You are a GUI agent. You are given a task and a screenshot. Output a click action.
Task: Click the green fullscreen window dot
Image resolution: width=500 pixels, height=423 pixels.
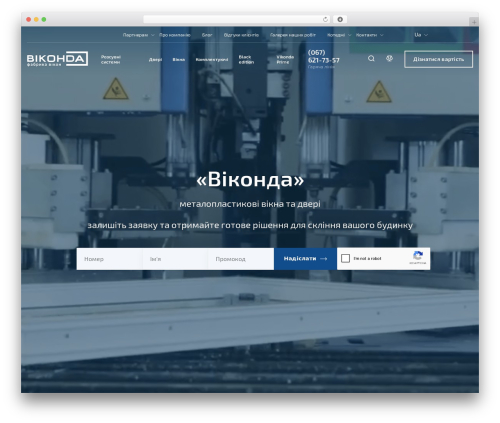click(44, 20)
